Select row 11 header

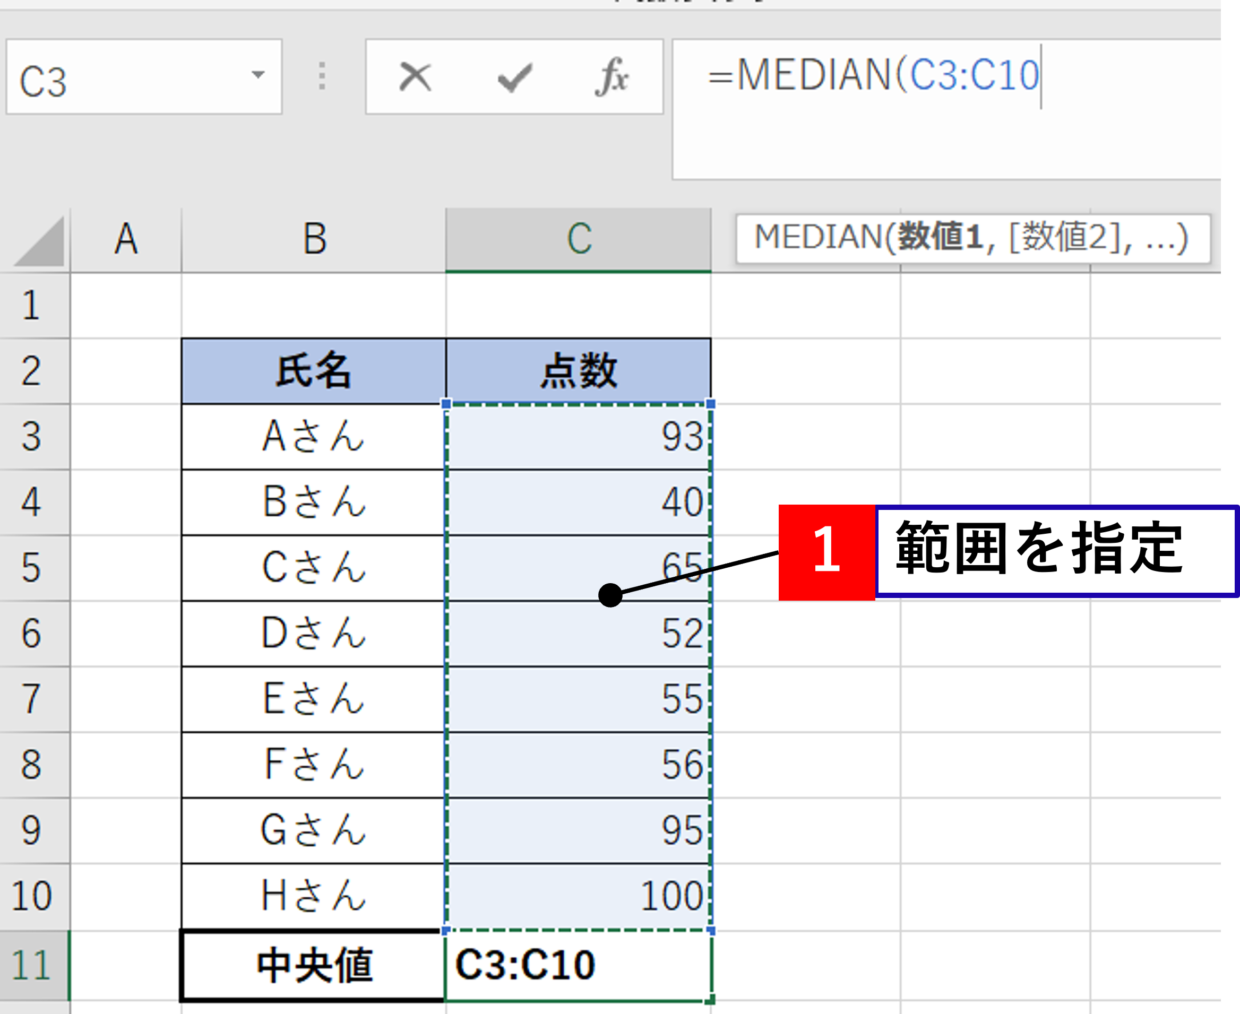(x=33, y=965)
